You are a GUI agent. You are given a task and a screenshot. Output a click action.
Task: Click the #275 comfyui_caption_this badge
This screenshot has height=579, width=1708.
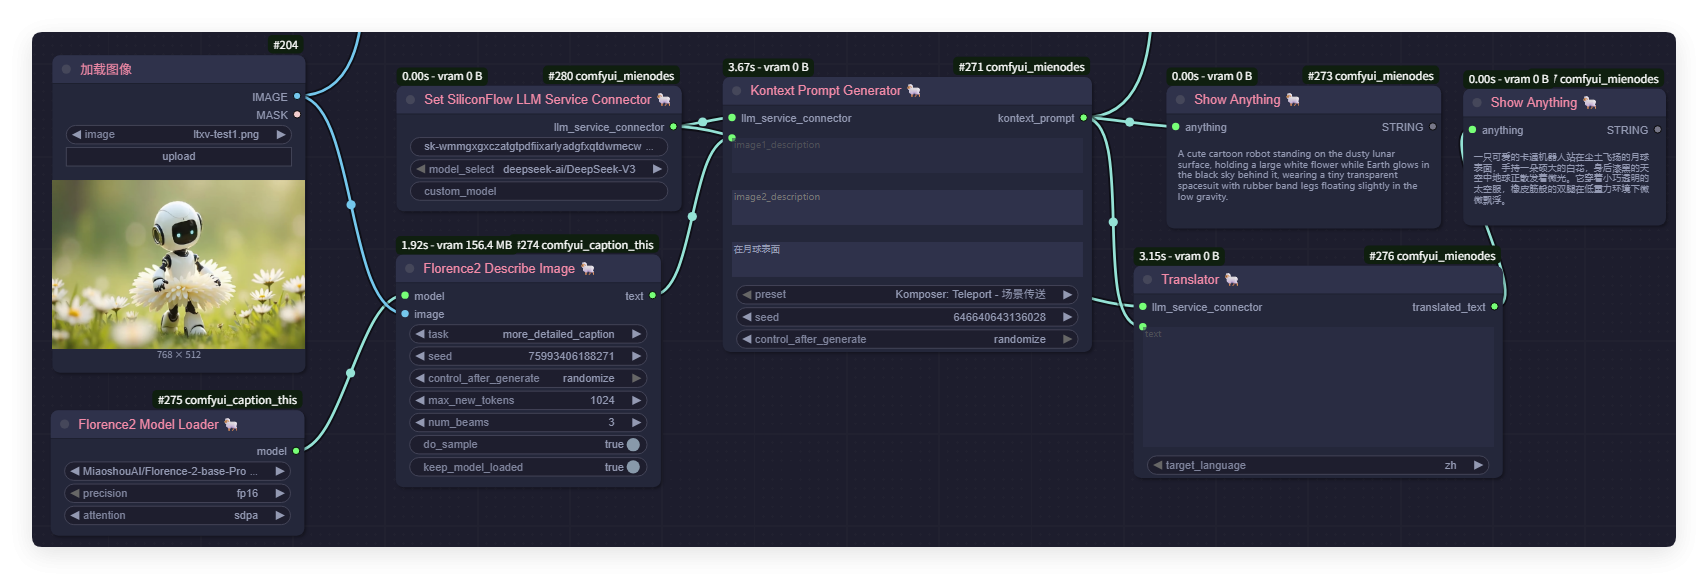coord(227,400)
